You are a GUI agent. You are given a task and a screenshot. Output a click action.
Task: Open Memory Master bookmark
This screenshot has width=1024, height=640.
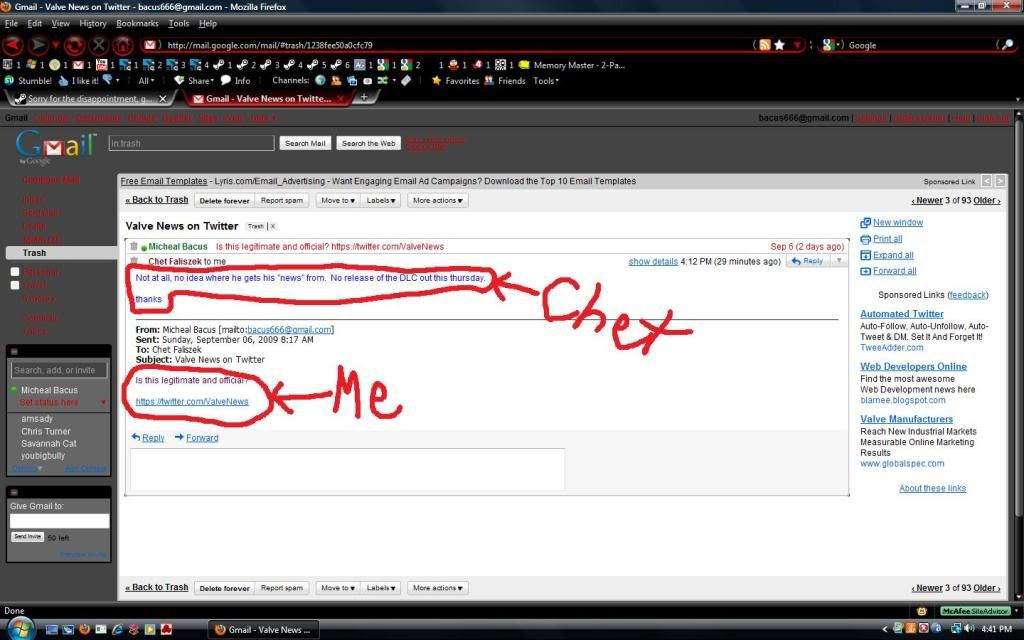[x=573, y=65]
